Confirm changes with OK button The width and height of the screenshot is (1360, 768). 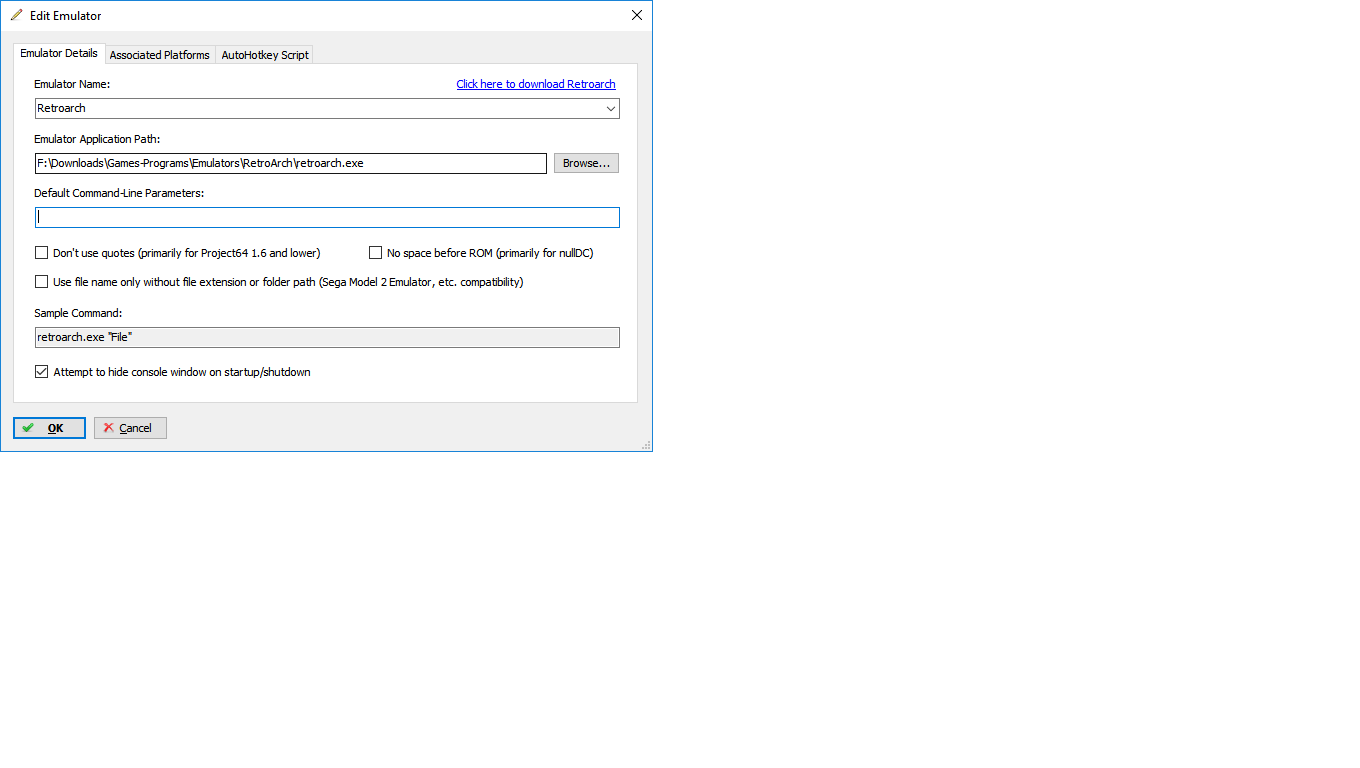[49, 428]
